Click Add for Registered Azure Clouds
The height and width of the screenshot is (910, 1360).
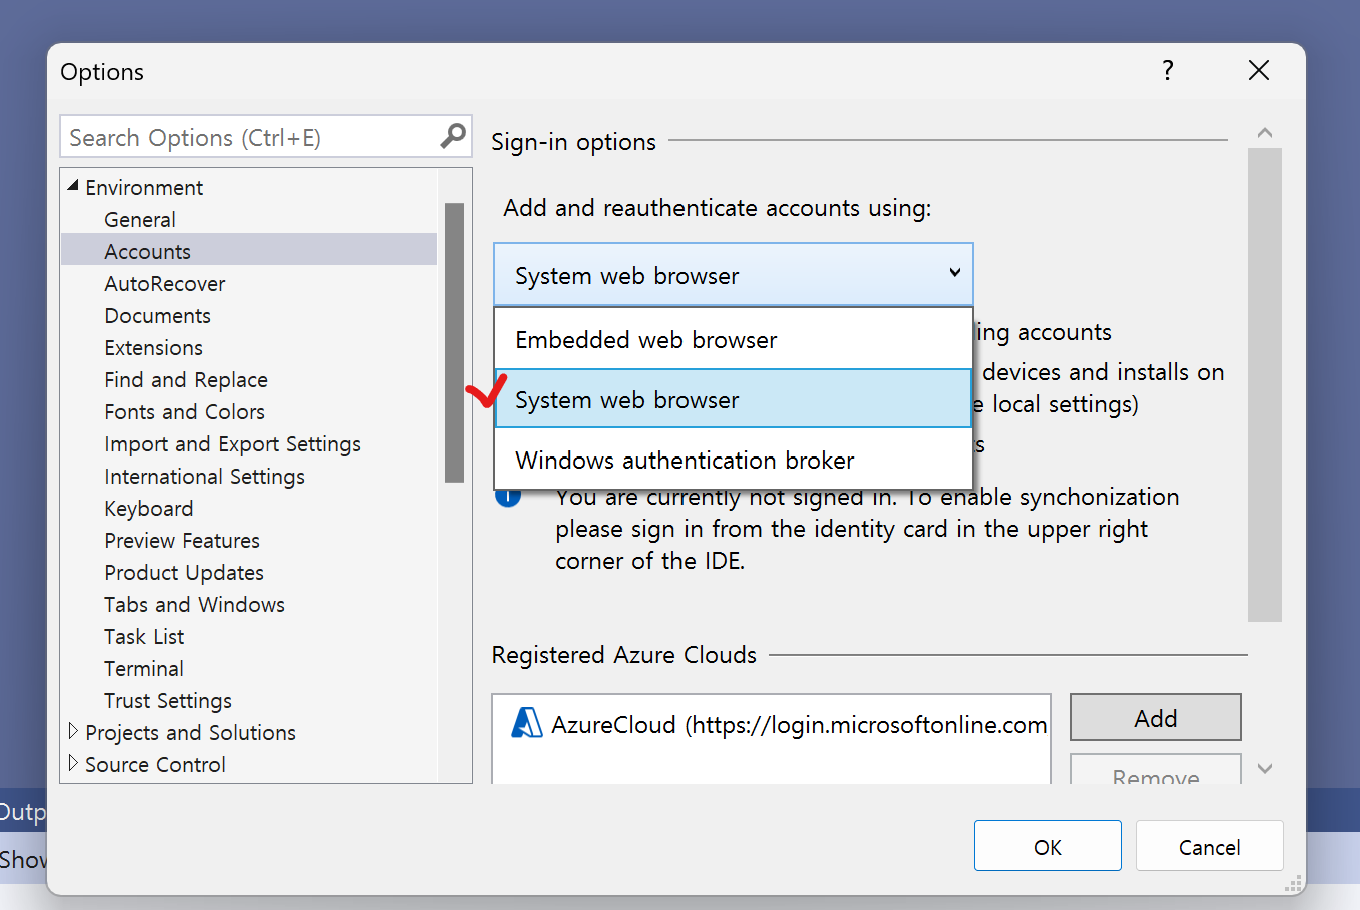coord(1155,717)
